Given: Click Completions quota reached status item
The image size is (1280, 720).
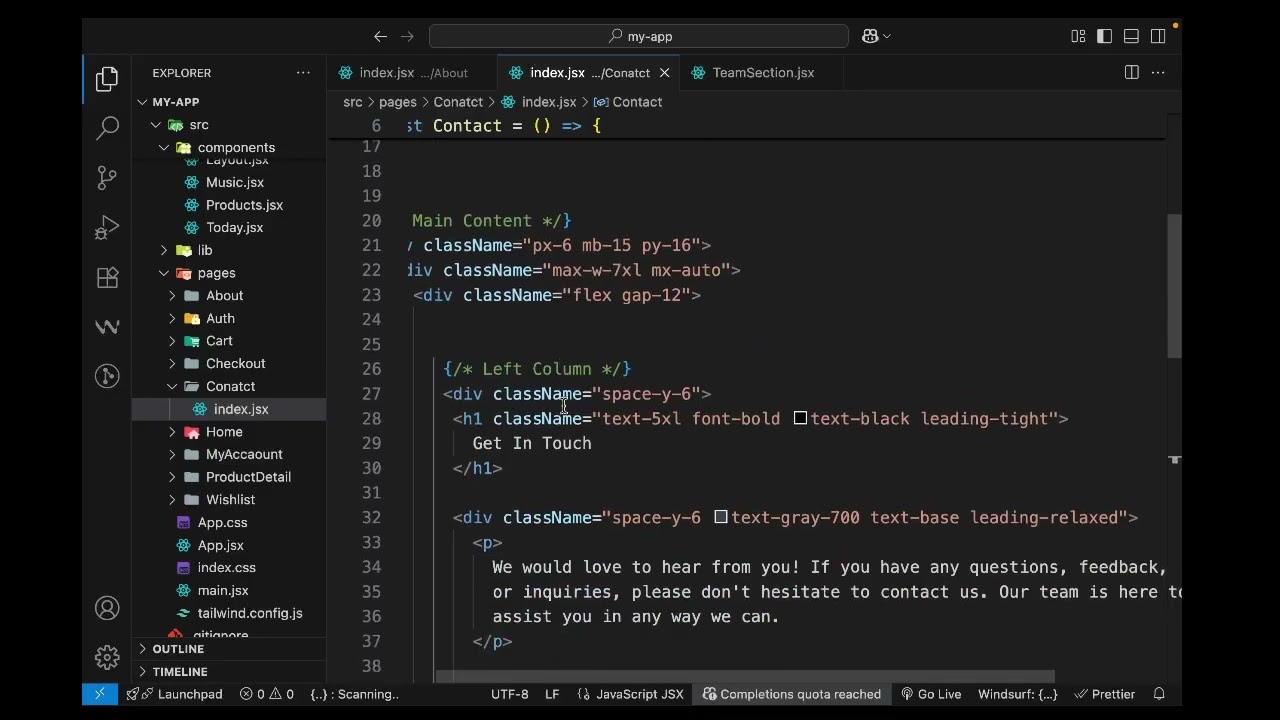Looking at the screenshot, I should point(791,694).
